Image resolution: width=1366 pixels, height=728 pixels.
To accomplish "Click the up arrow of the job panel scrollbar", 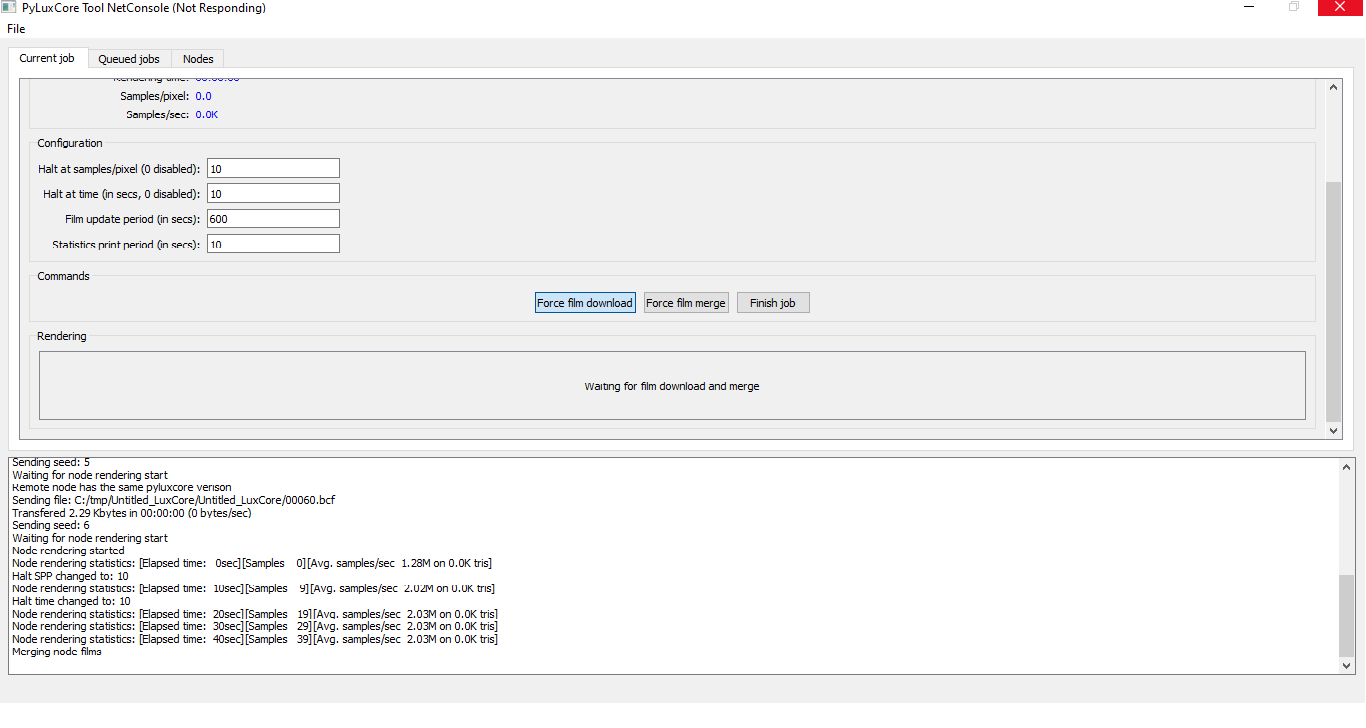I will tap(1333, 86).
